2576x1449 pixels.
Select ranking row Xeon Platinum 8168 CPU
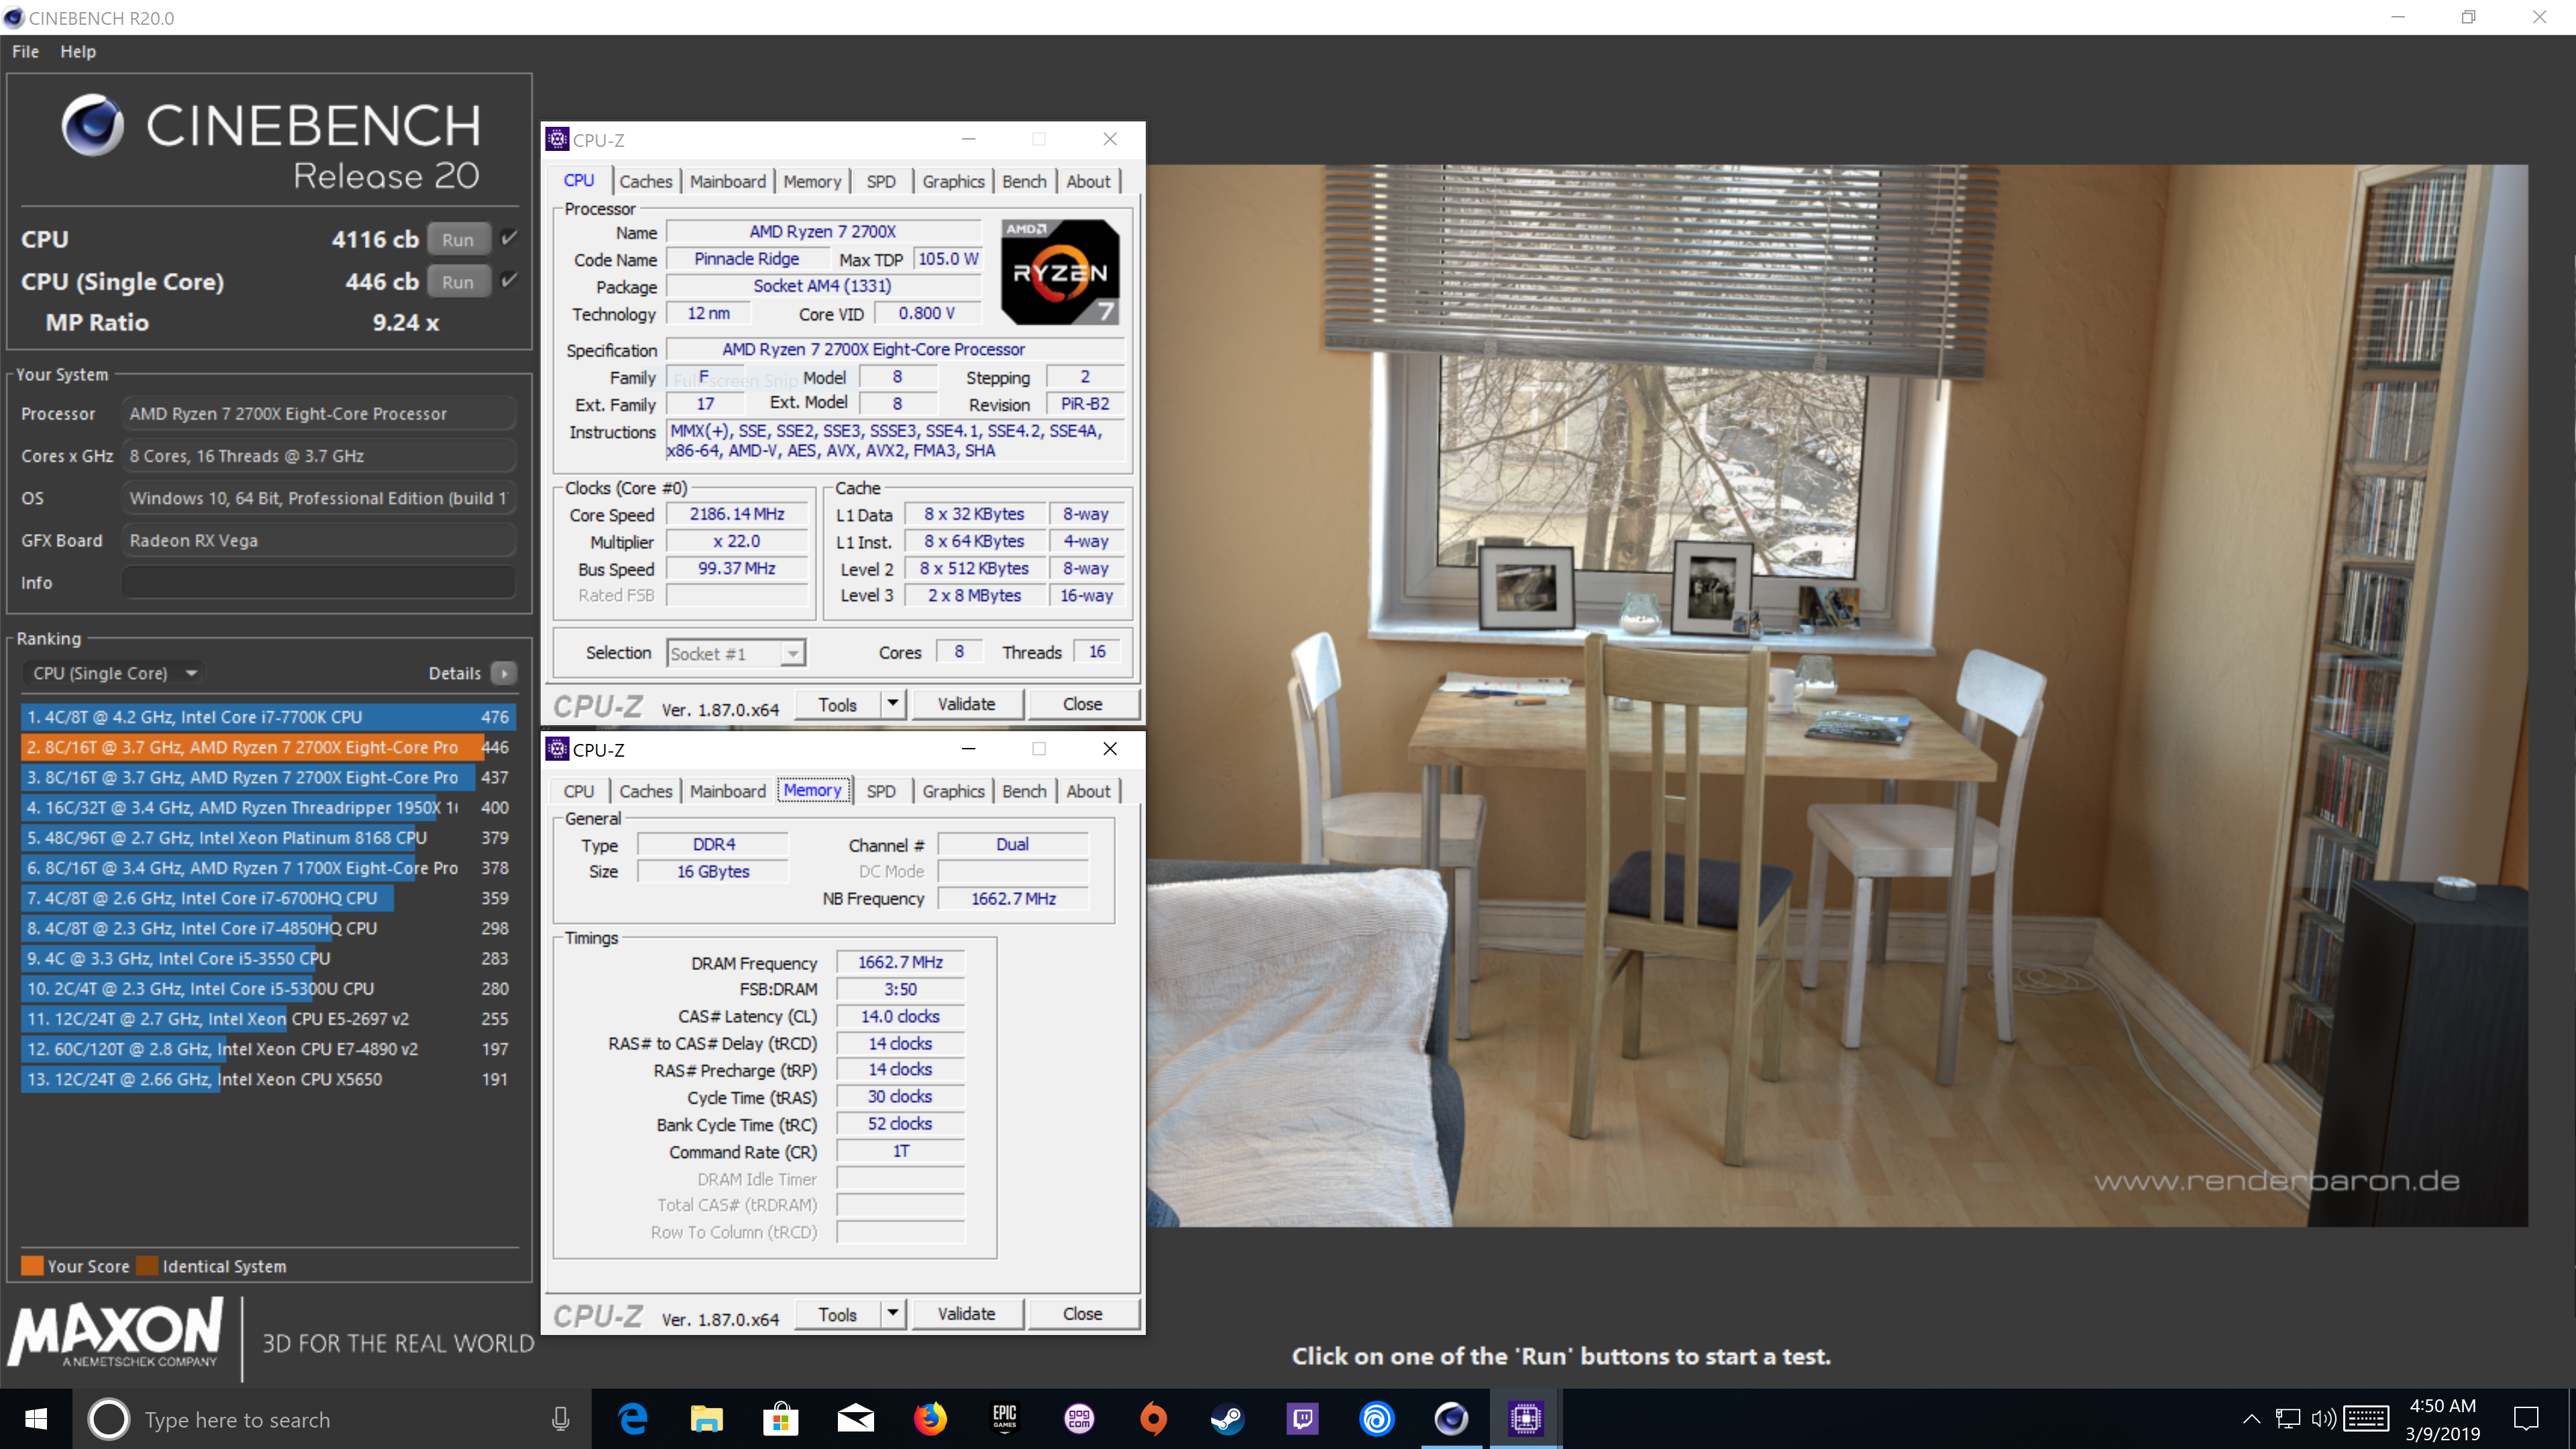tap(267, 837)
